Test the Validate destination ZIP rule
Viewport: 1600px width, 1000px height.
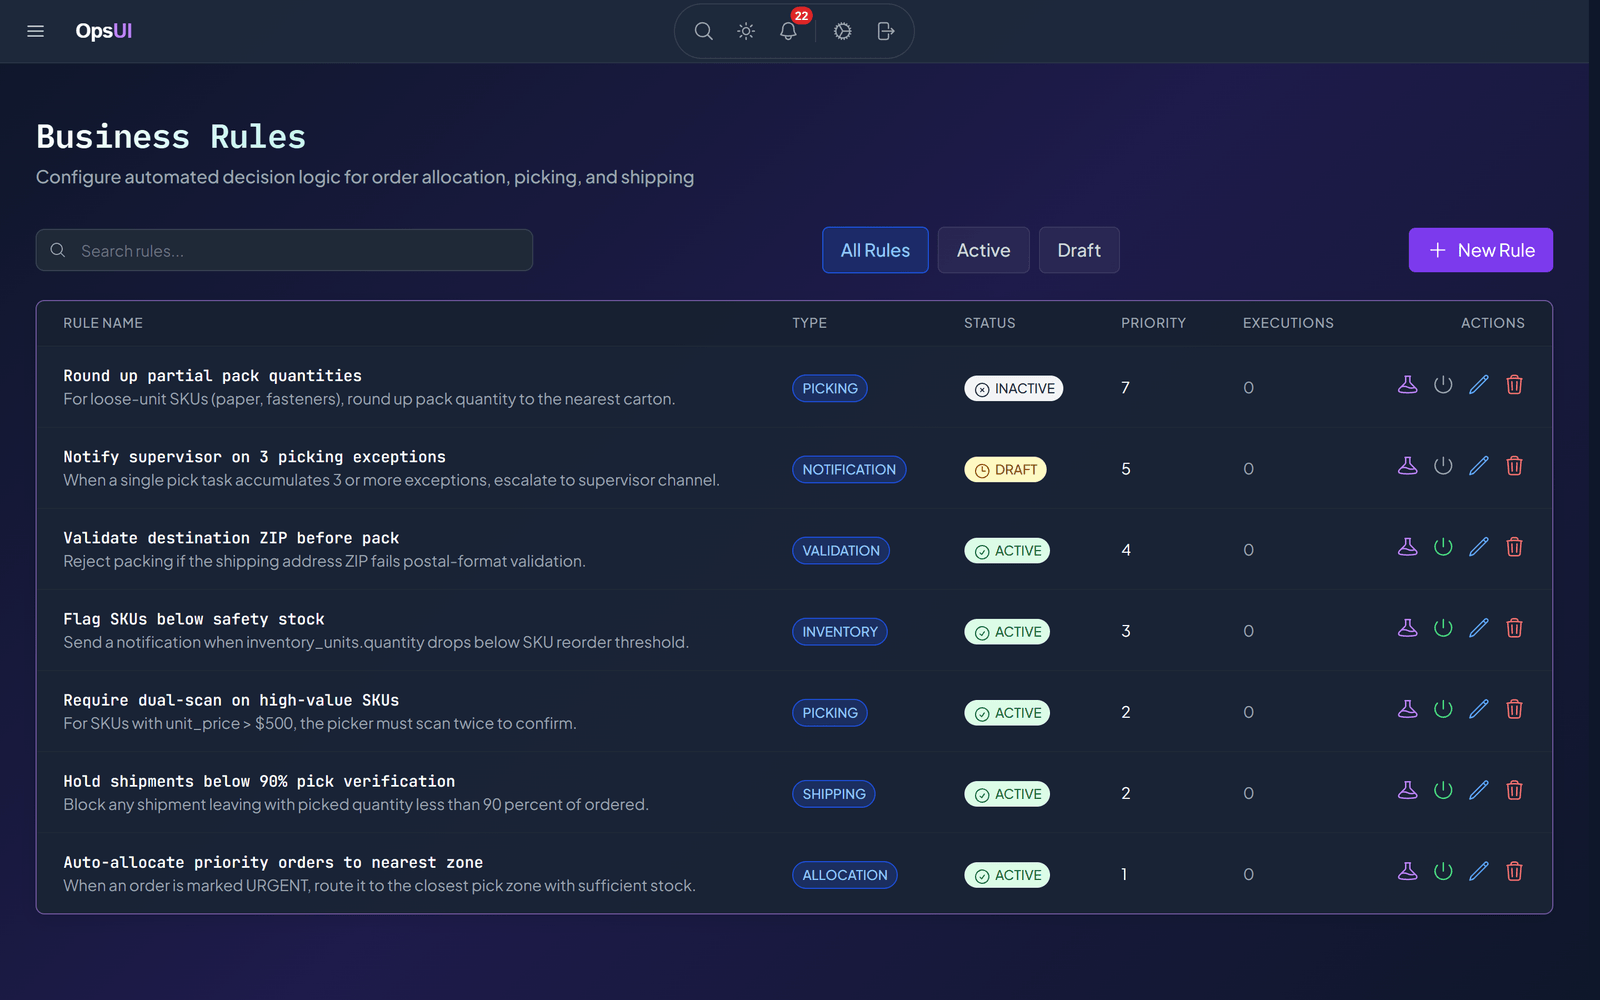[x=1408, y=547]
